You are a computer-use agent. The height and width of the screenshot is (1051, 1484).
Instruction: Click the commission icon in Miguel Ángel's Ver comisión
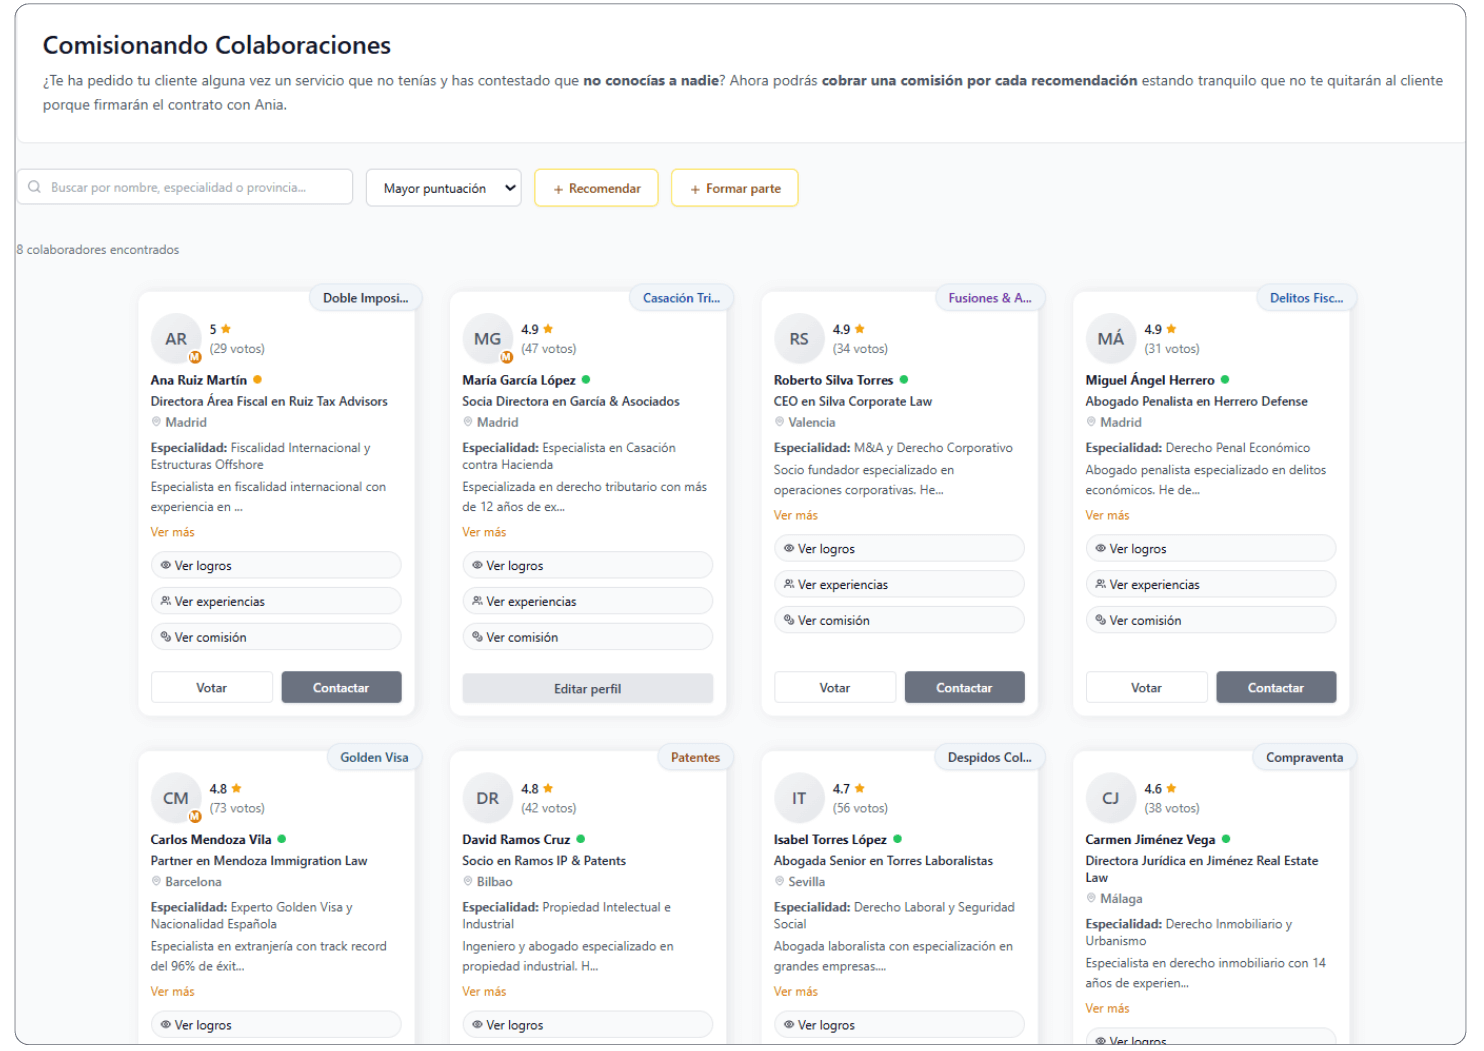click(1100, 620)
